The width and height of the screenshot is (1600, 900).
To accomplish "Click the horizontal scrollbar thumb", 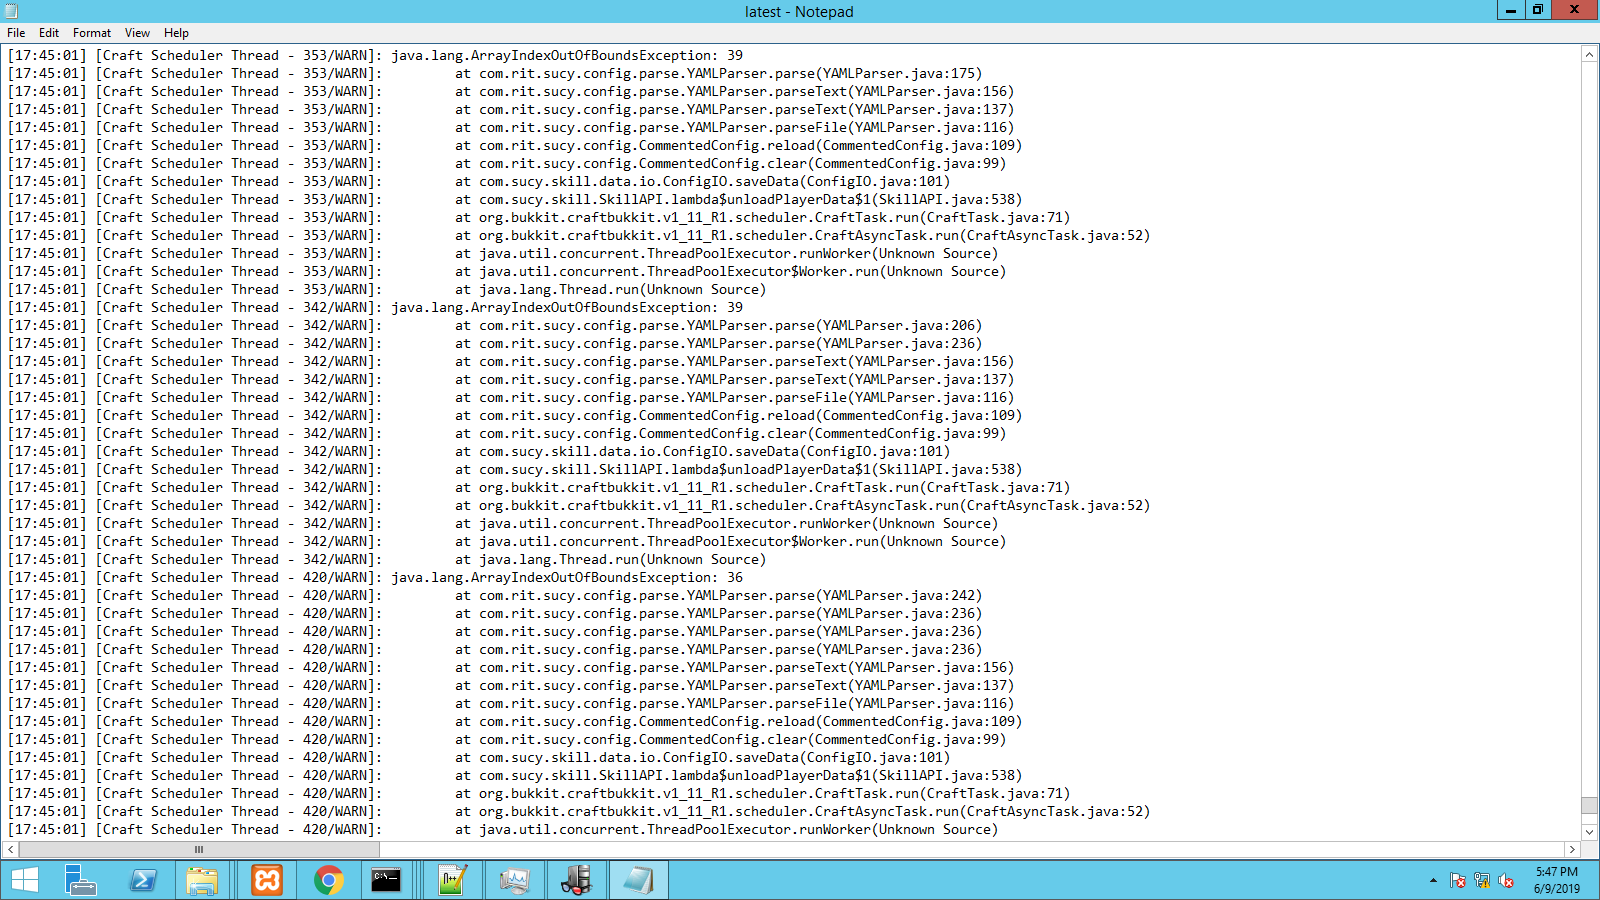I will click(199, 849).
